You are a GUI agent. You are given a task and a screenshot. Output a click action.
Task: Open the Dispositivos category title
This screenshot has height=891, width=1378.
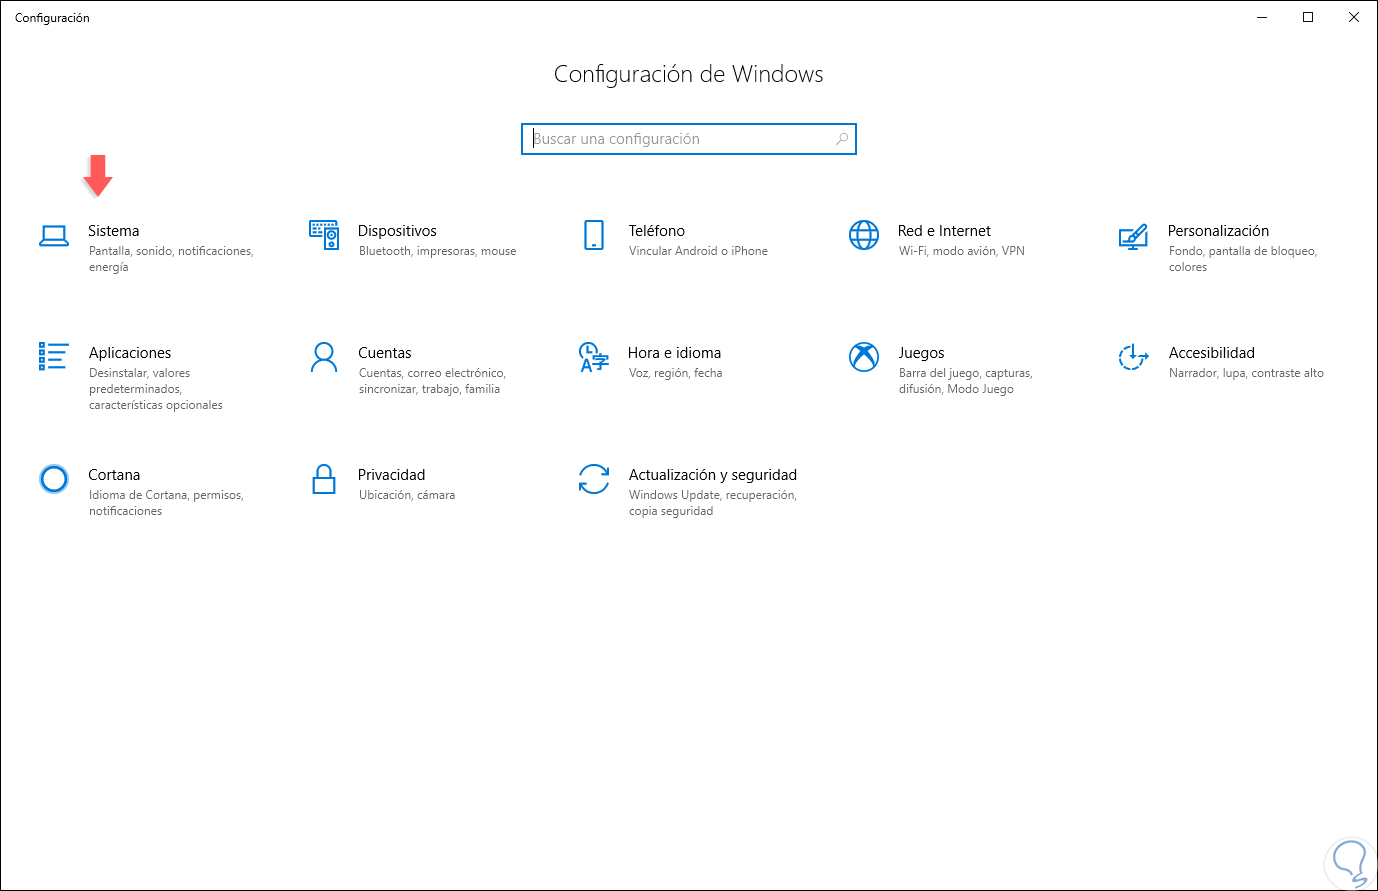coord(397,231)
